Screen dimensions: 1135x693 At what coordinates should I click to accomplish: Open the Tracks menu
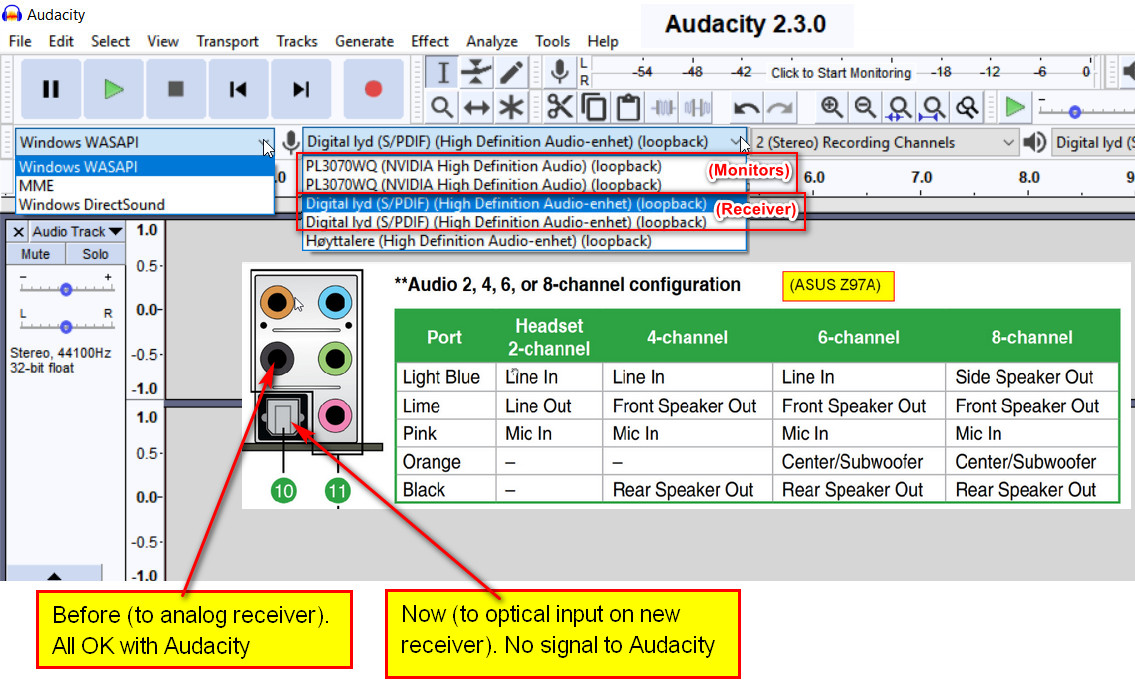[297, 41]
